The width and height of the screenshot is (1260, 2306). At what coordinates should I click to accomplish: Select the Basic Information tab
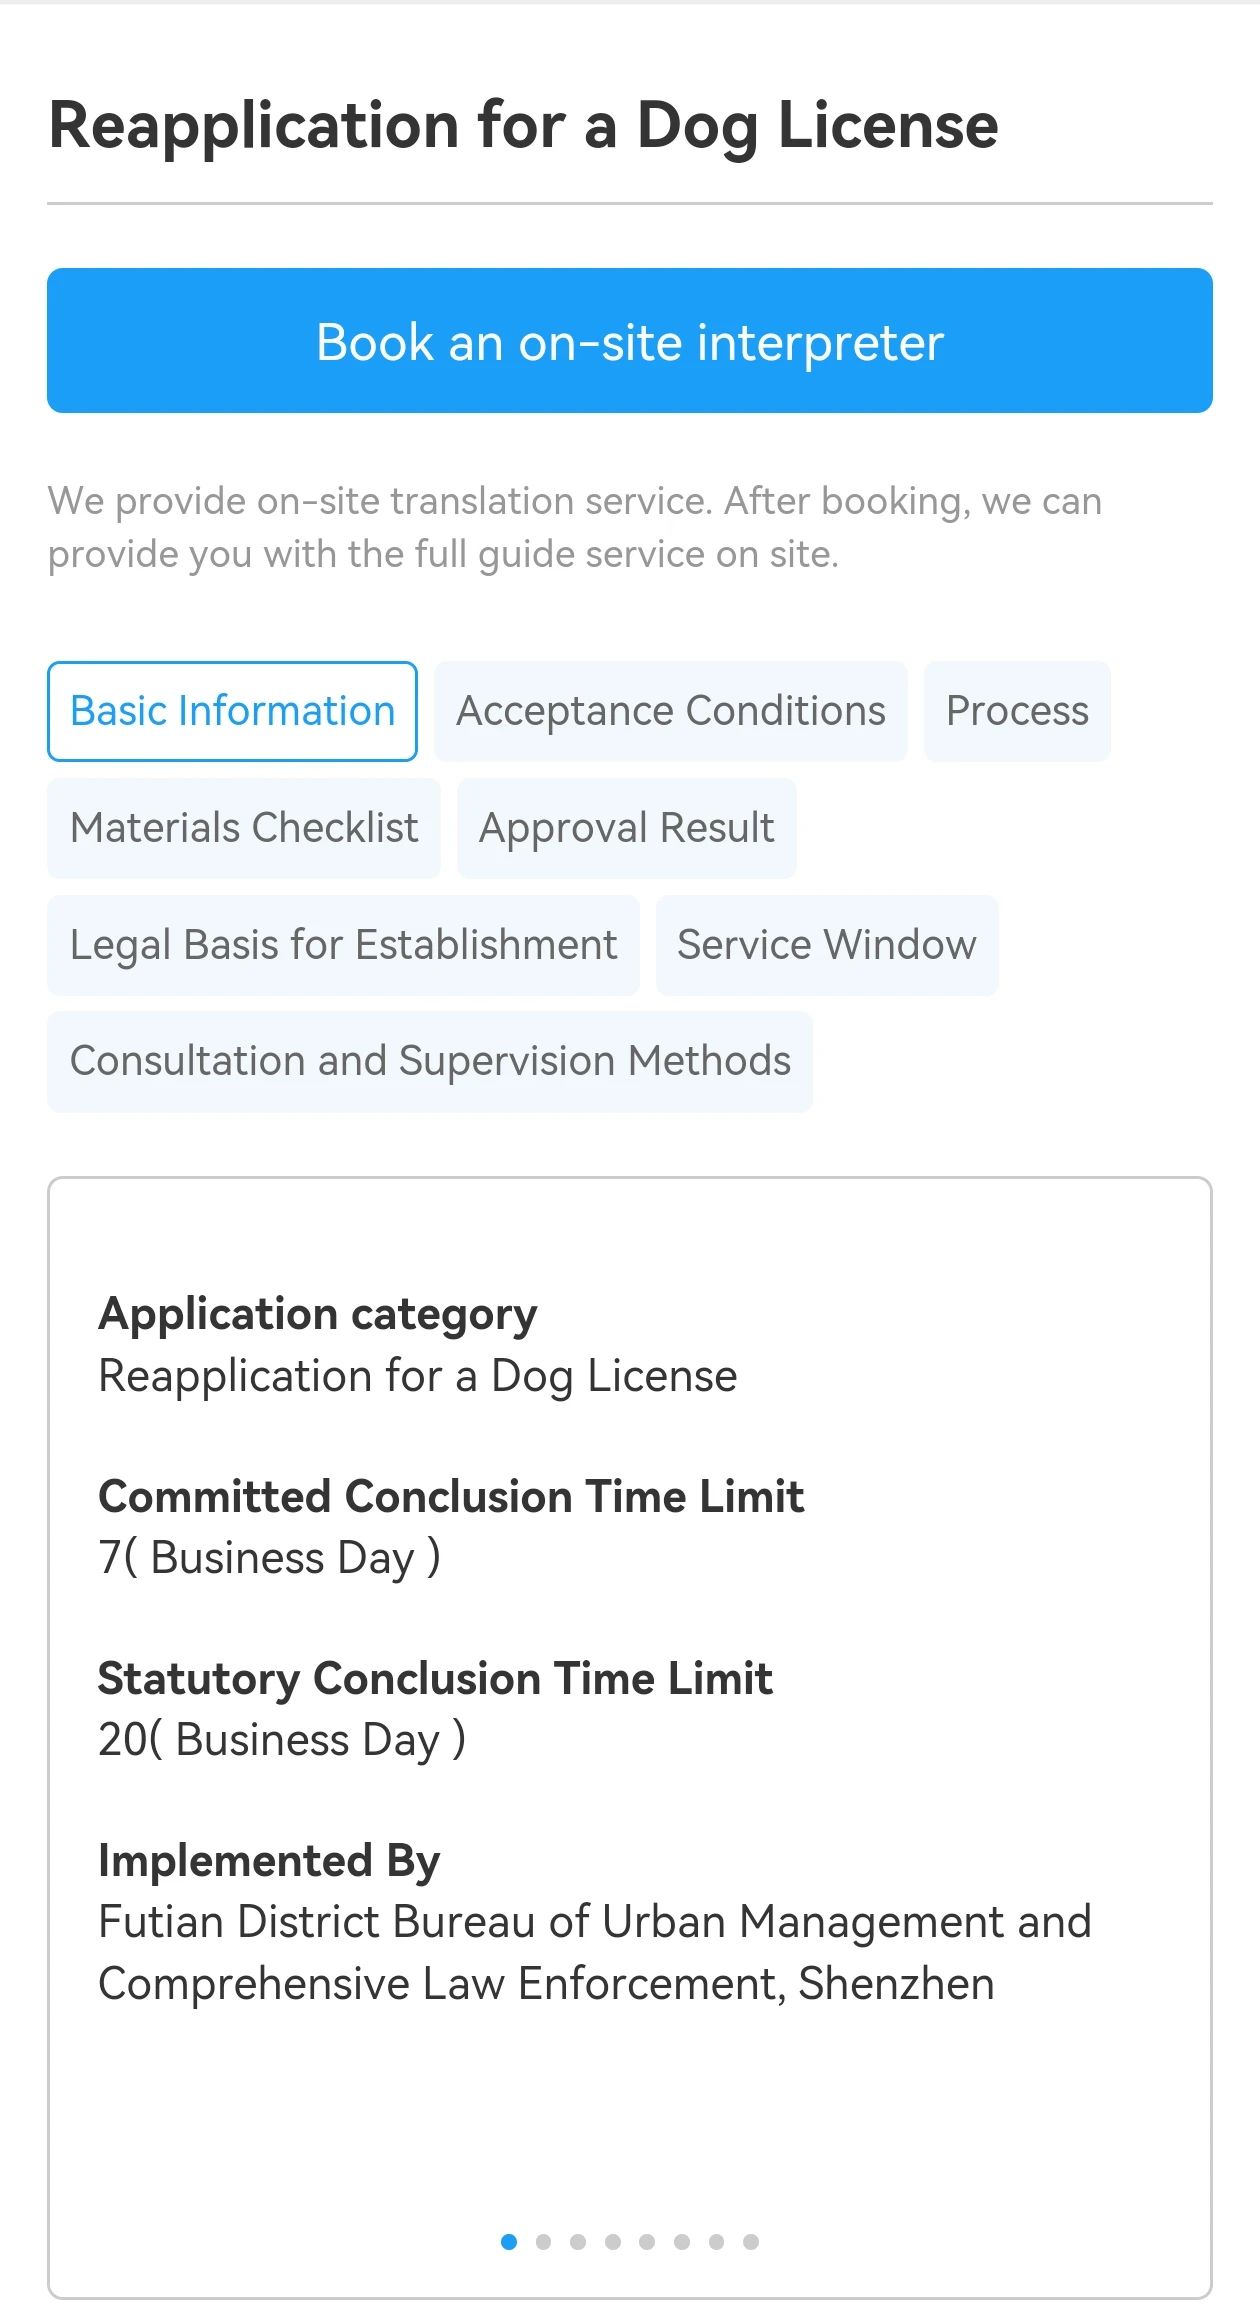point(232,711)
